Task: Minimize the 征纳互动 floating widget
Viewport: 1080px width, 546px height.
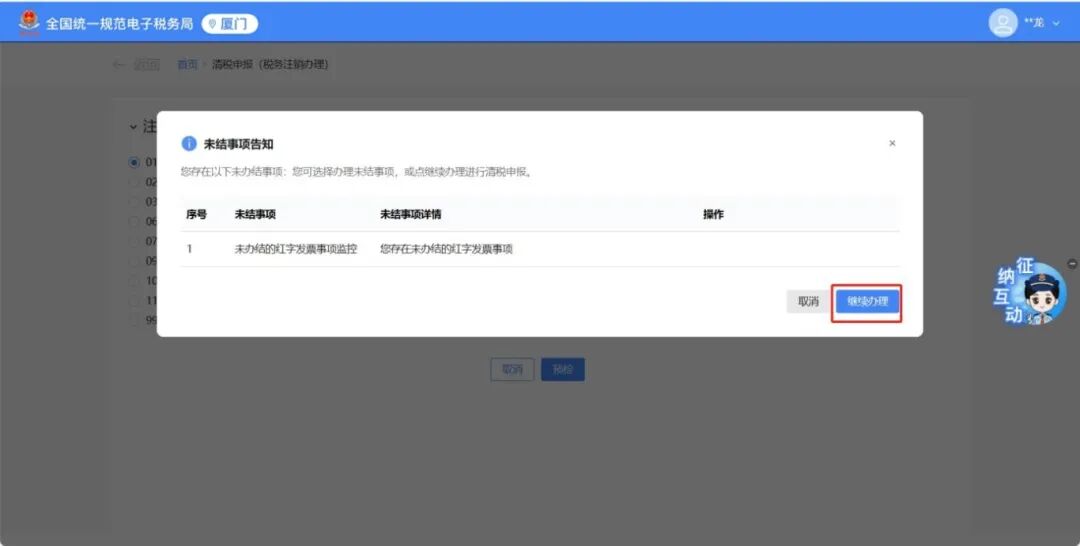Action: pyautogui.click(x=1072, y=264)
